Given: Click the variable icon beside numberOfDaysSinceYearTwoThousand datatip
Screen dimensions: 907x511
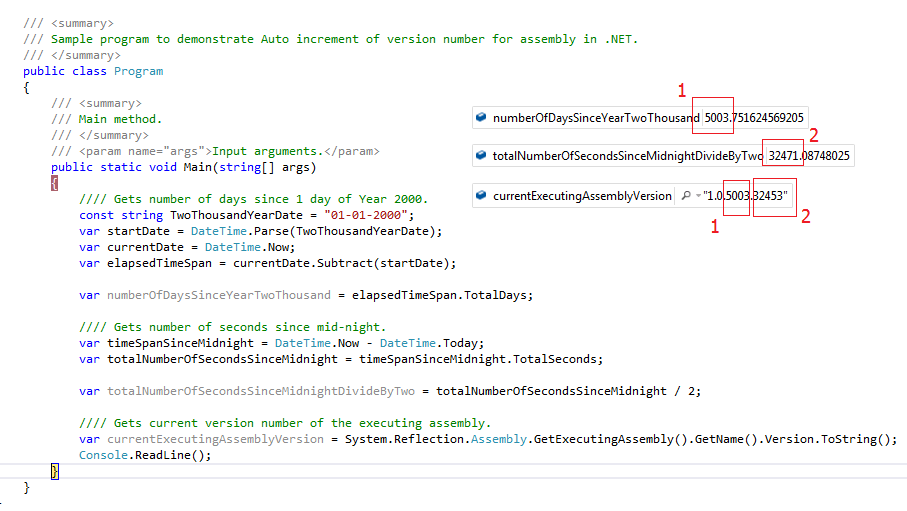Looking at the screenshot, I should click(481, 117).
